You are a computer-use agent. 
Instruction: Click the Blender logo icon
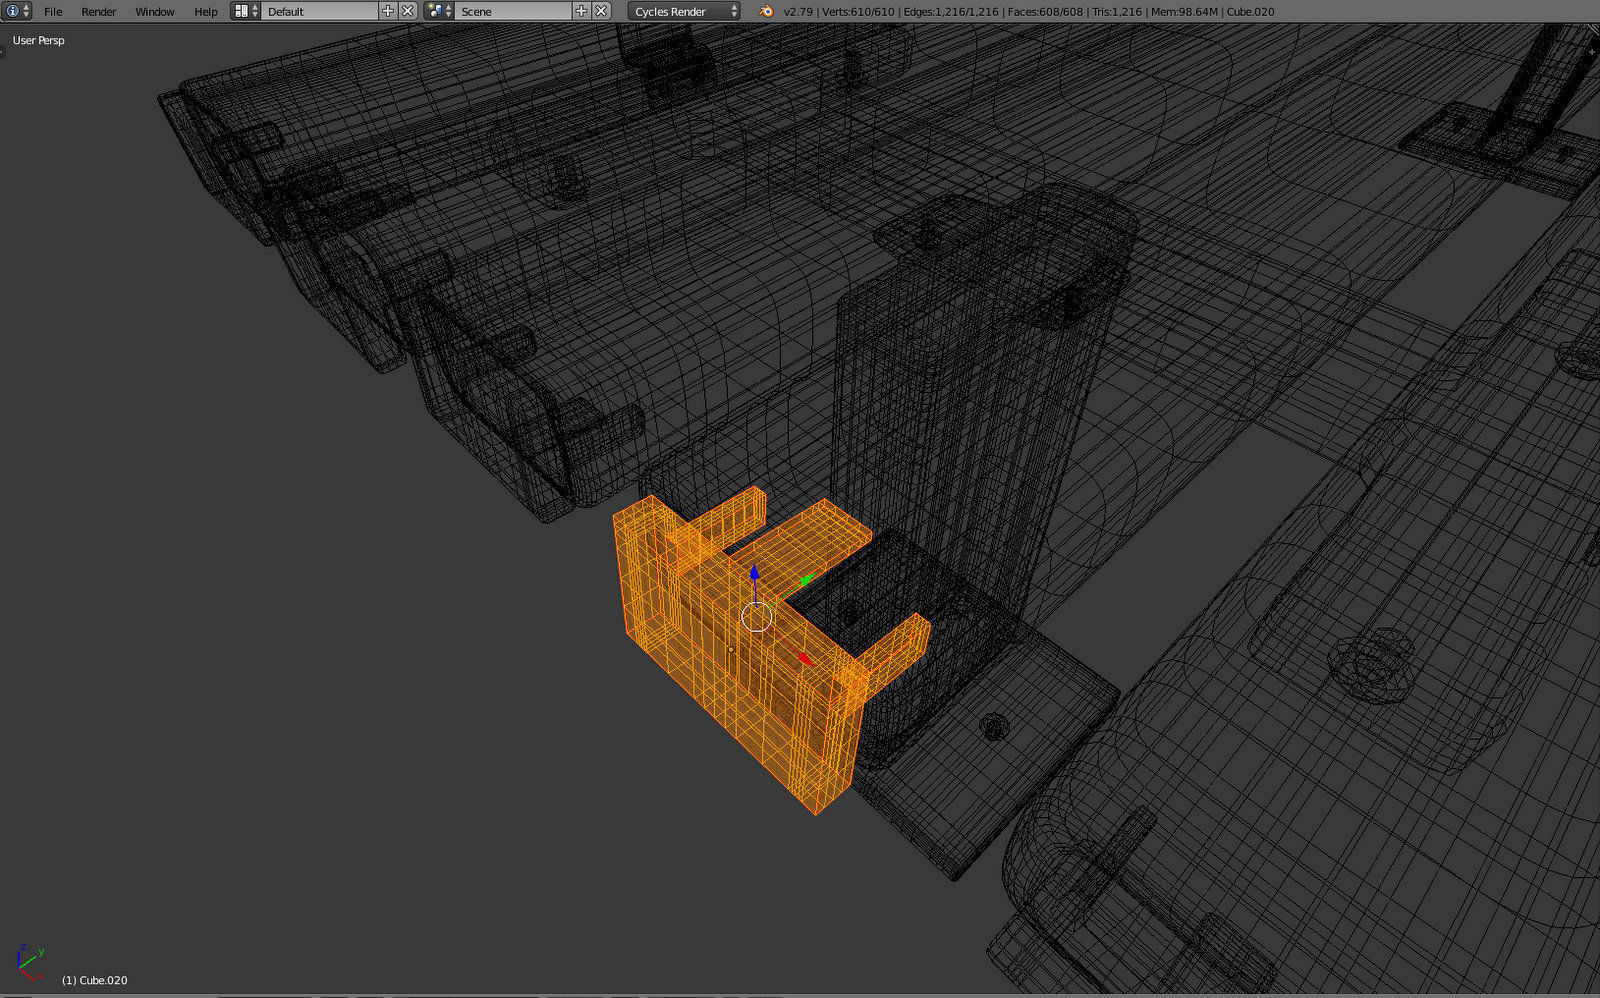coord(766,11)
